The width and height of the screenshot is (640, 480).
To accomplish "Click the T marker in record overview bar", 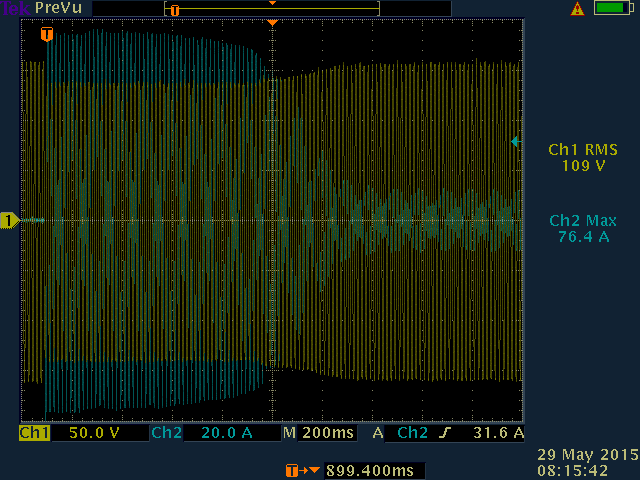I will (x=175, y=10).
